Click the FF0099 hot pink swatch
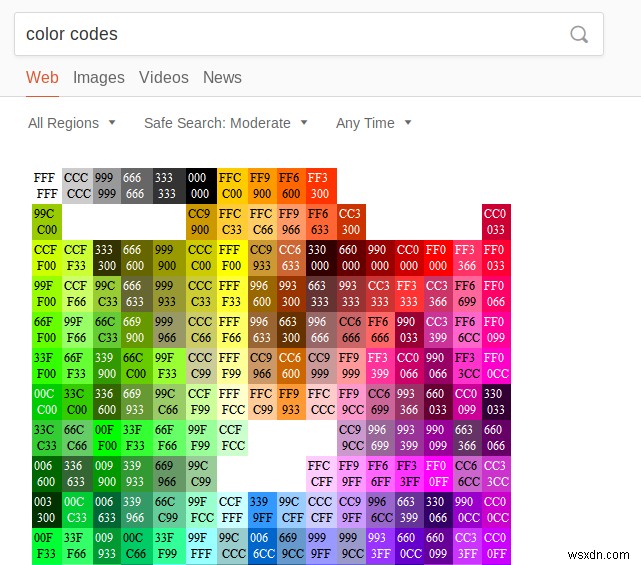This screenshot has height=565, width=641. (496, 330)
